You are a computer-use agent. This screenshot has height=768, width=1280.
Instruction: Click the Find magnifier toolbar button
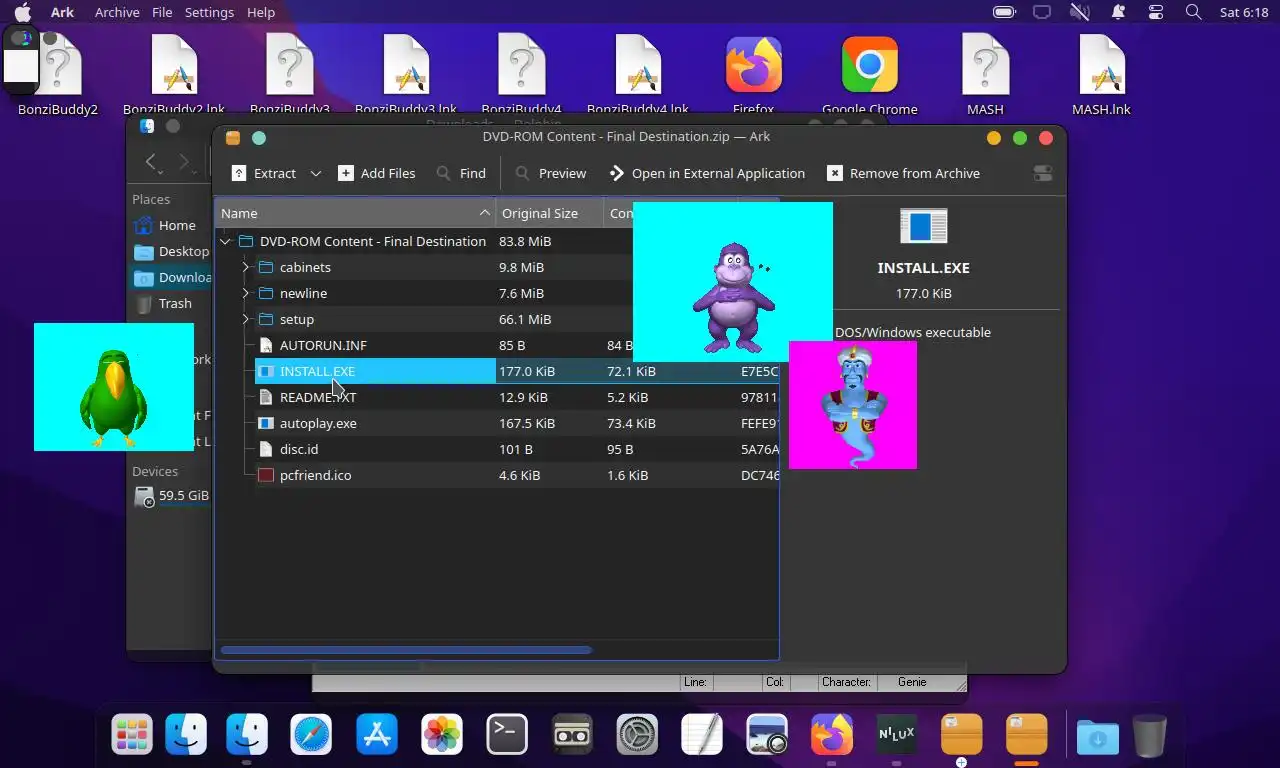pyautogui.click(x=461, y=173)
